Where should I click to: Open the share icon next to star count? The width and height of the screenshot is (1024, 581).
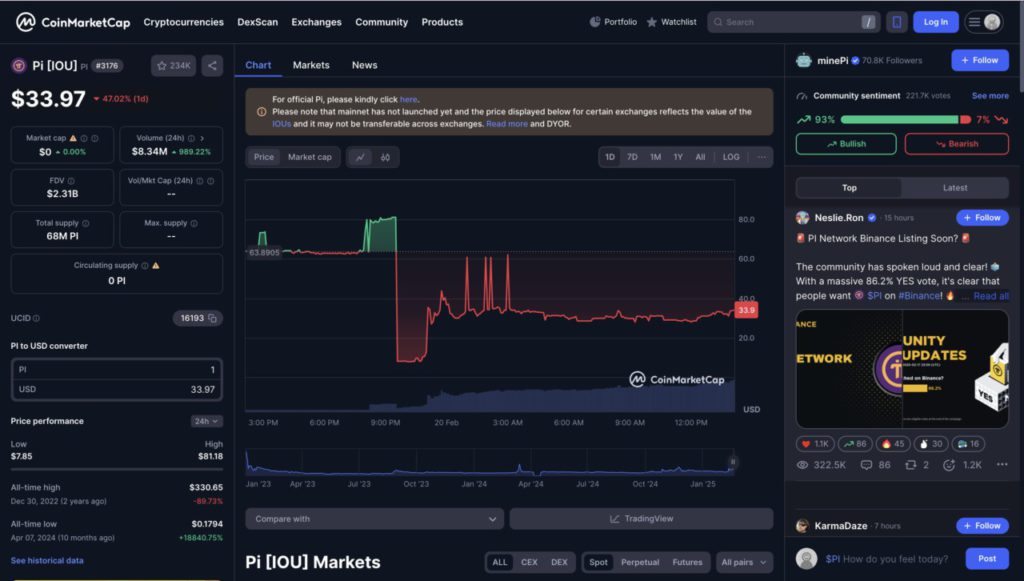click(x=212, y=65)
